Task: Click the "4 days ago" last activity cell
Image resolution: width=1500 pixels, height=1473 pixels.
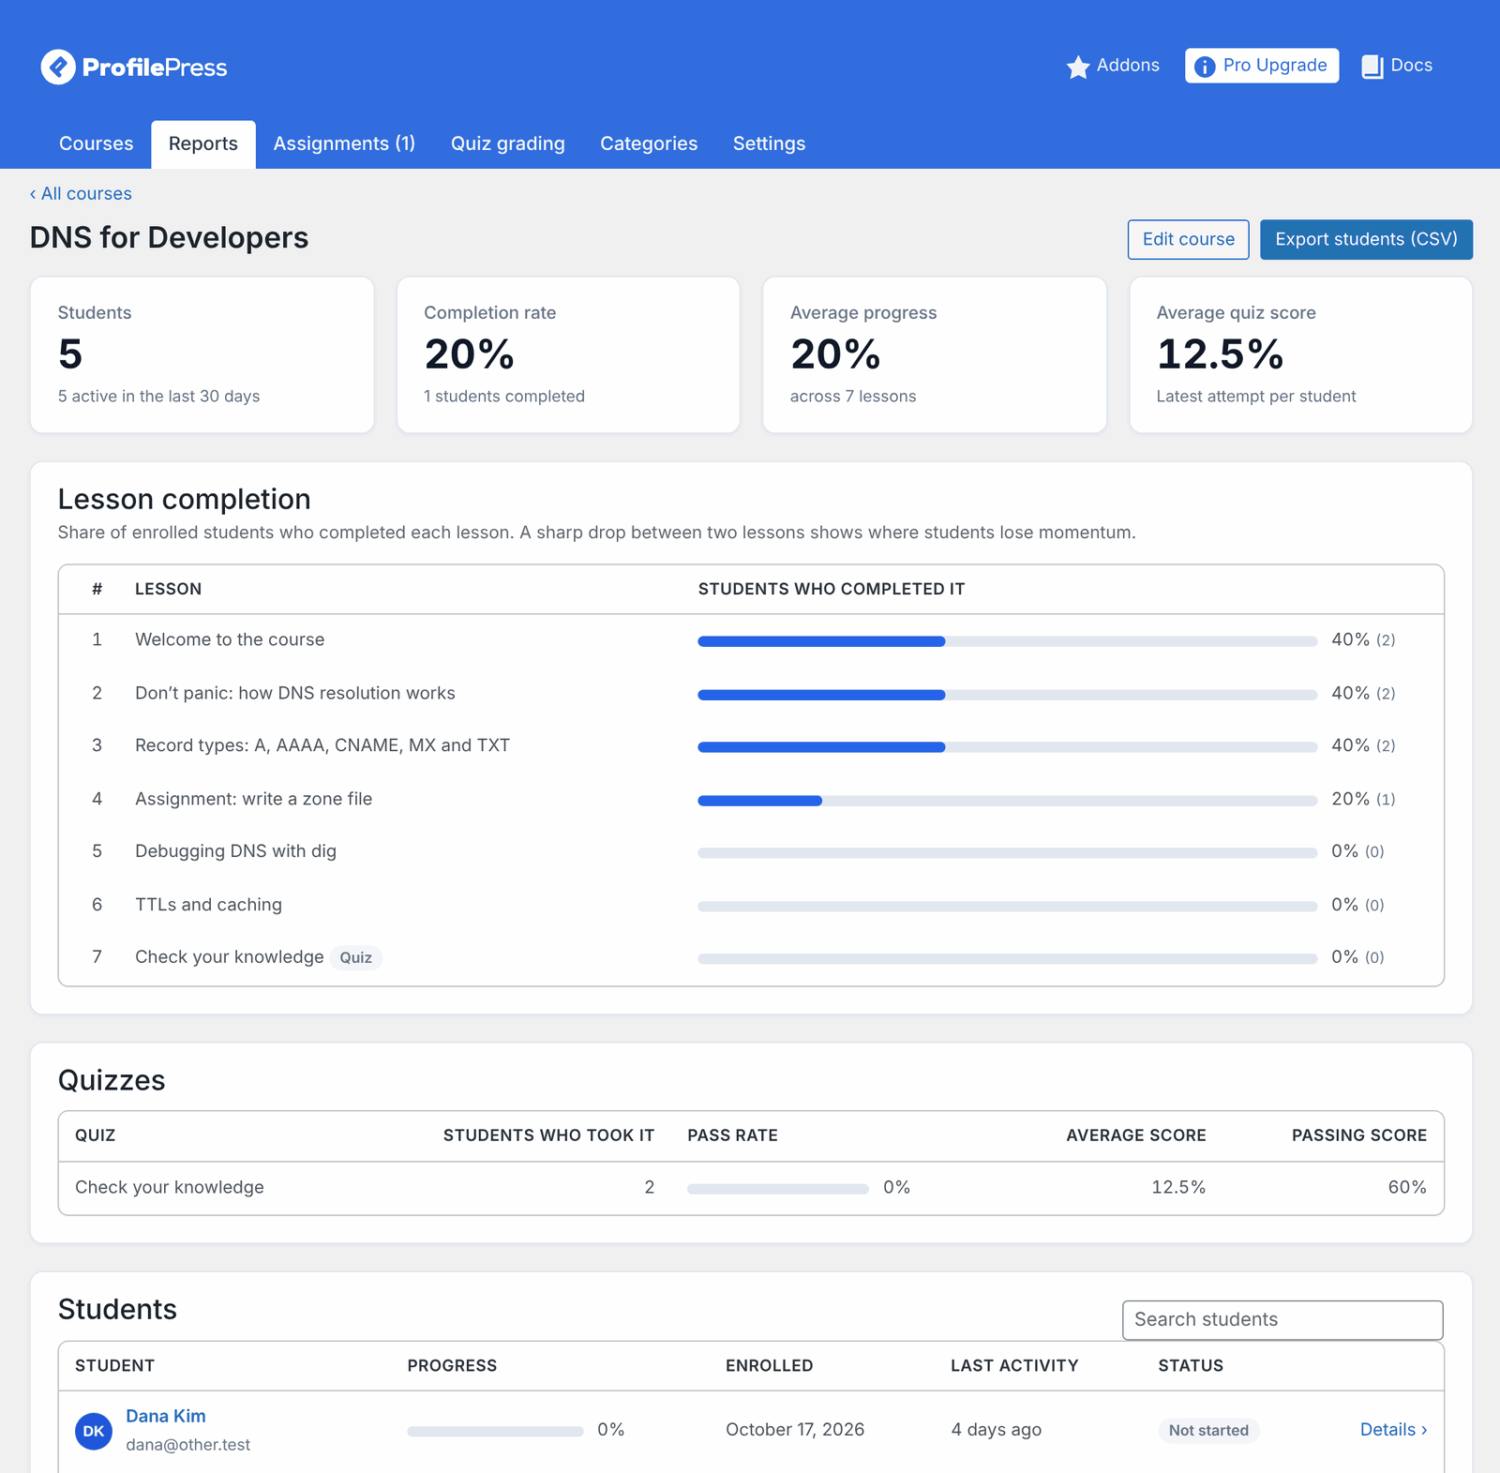Action: coord(996,1430)
